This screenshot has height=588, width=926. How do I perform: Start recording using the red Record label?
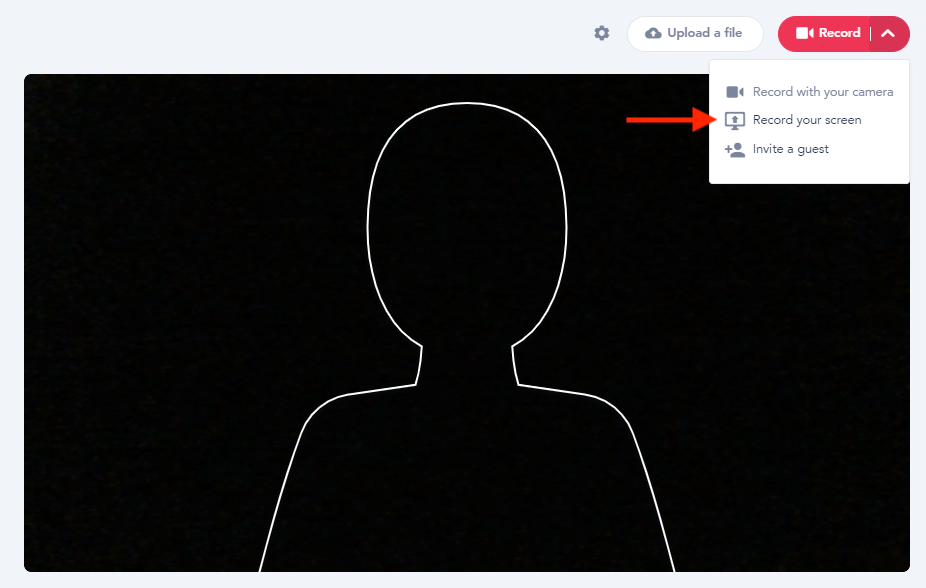tap(839, 33)
